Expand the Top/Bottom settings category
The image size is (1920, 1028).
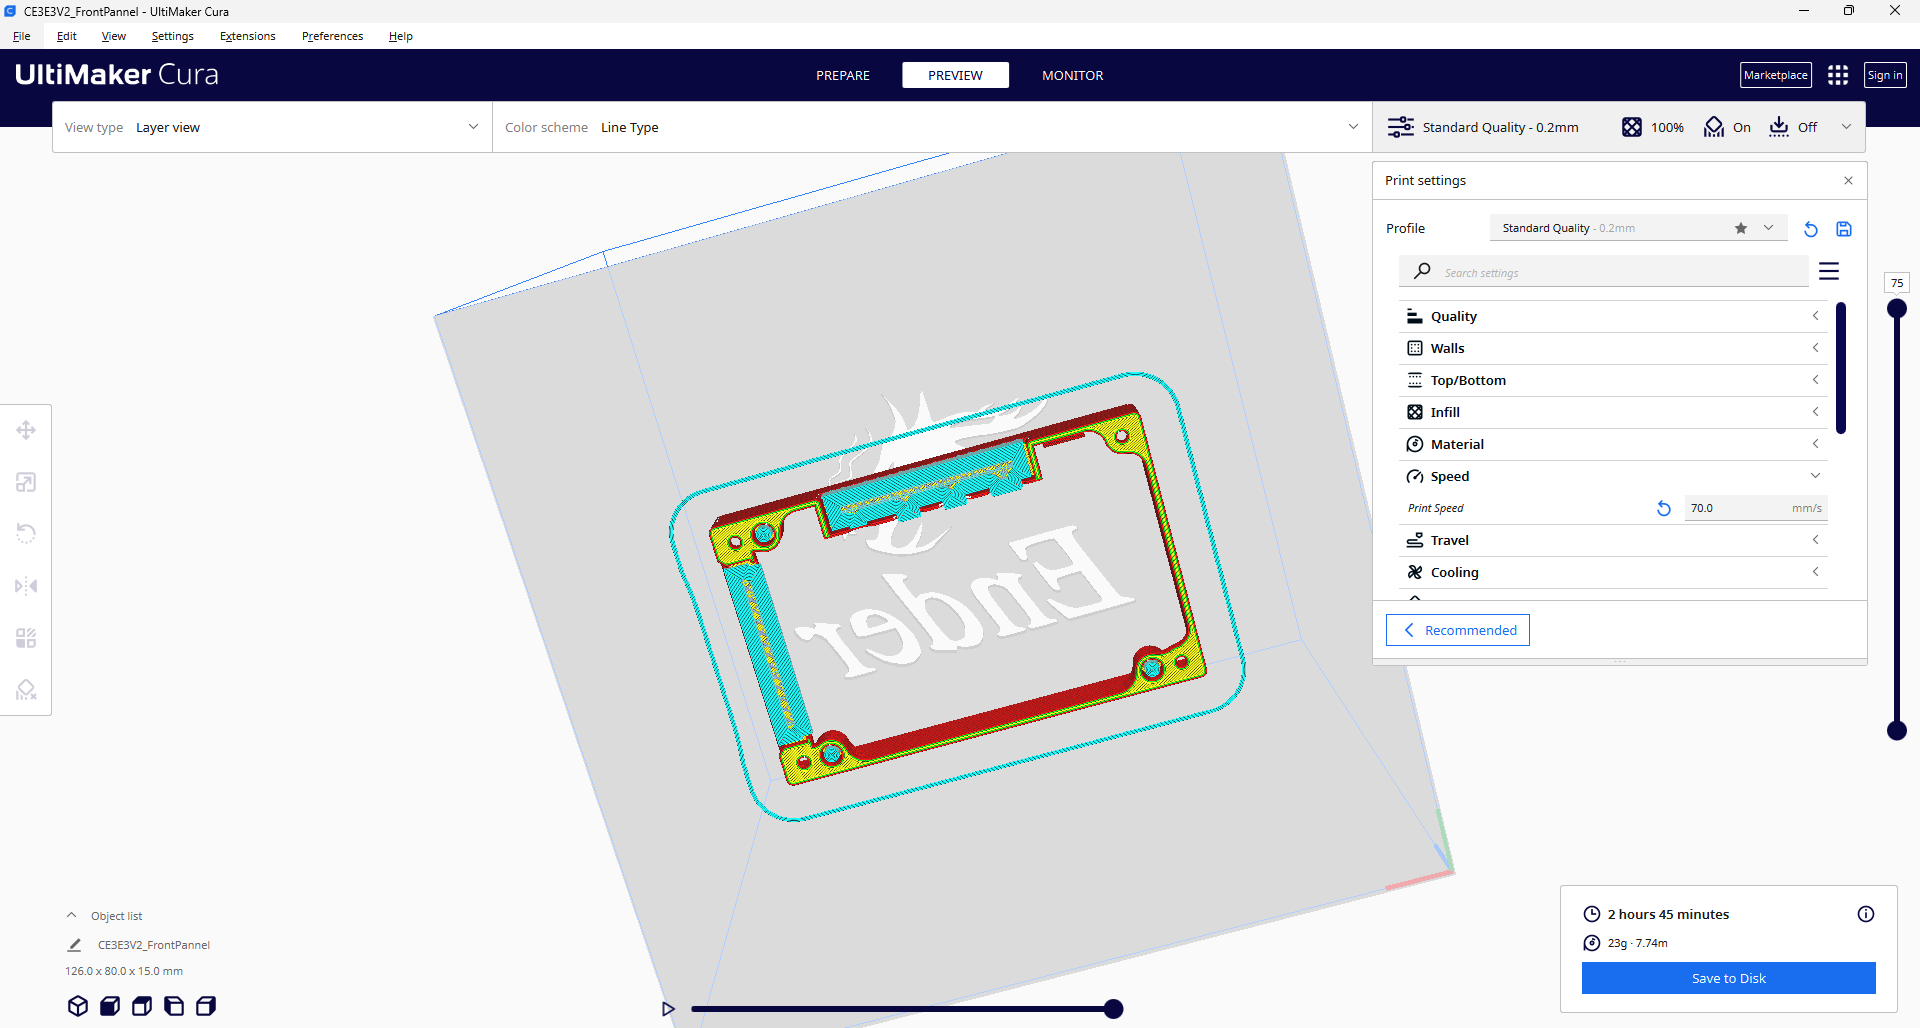click(1613, 380)
